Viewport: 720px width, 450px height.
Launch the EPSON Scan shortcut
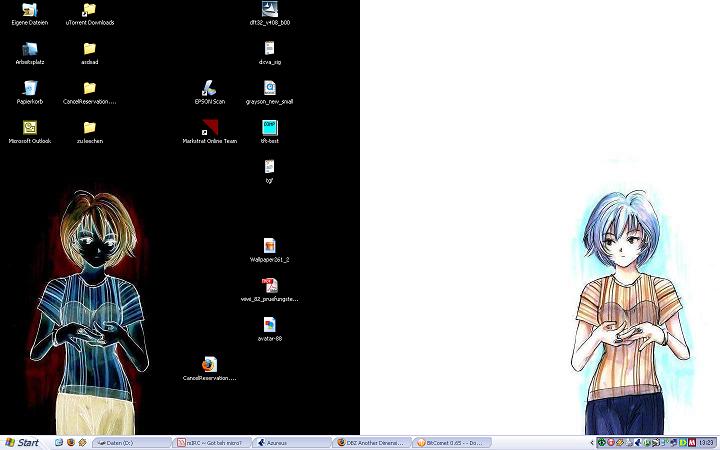point(209,92)
